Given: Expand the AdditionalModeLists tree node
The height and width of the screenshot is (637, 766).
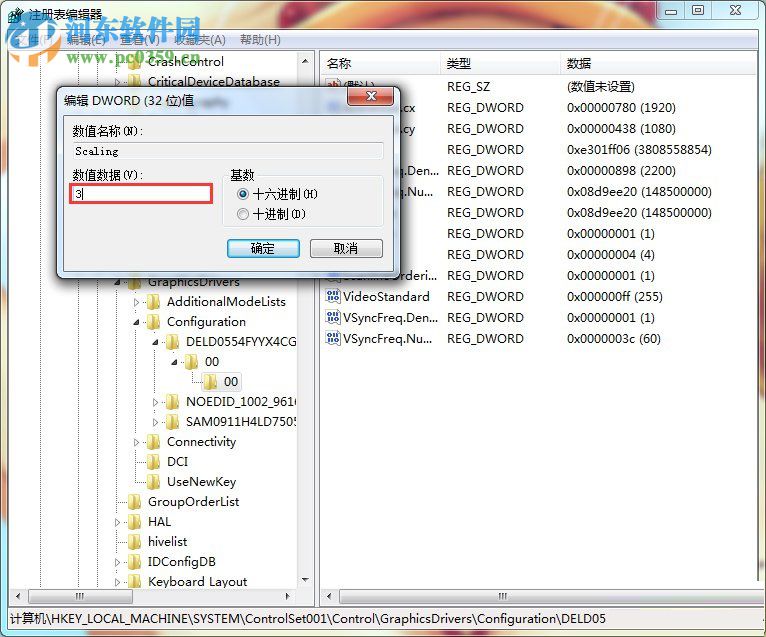Looking at the screenshot, I should (136, 302).
